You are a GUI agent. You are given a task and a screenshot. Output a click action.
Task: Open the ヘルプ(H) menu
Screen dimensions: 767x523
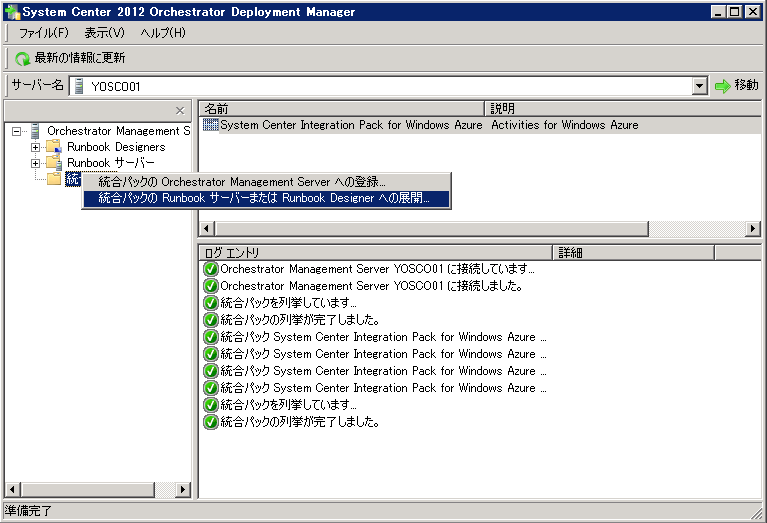point(163,33)
